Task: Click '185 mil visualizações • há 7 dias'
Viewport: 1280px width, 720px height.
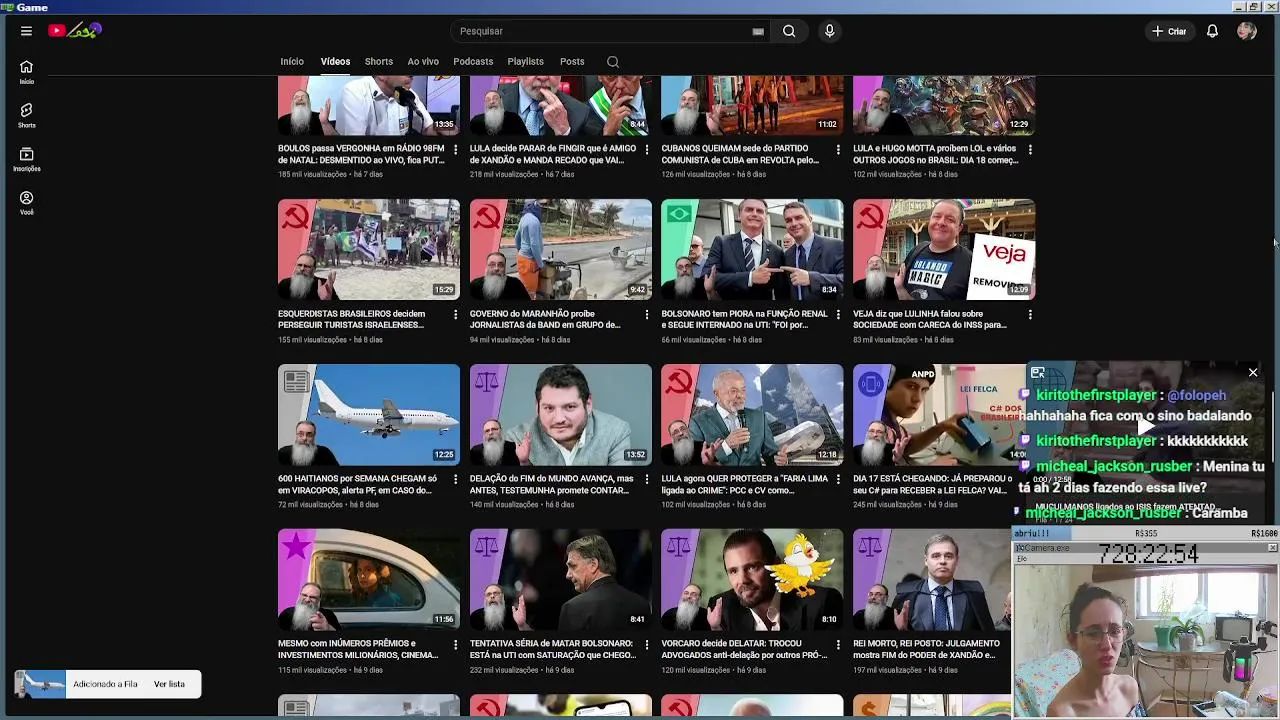Action: [330, 174]
